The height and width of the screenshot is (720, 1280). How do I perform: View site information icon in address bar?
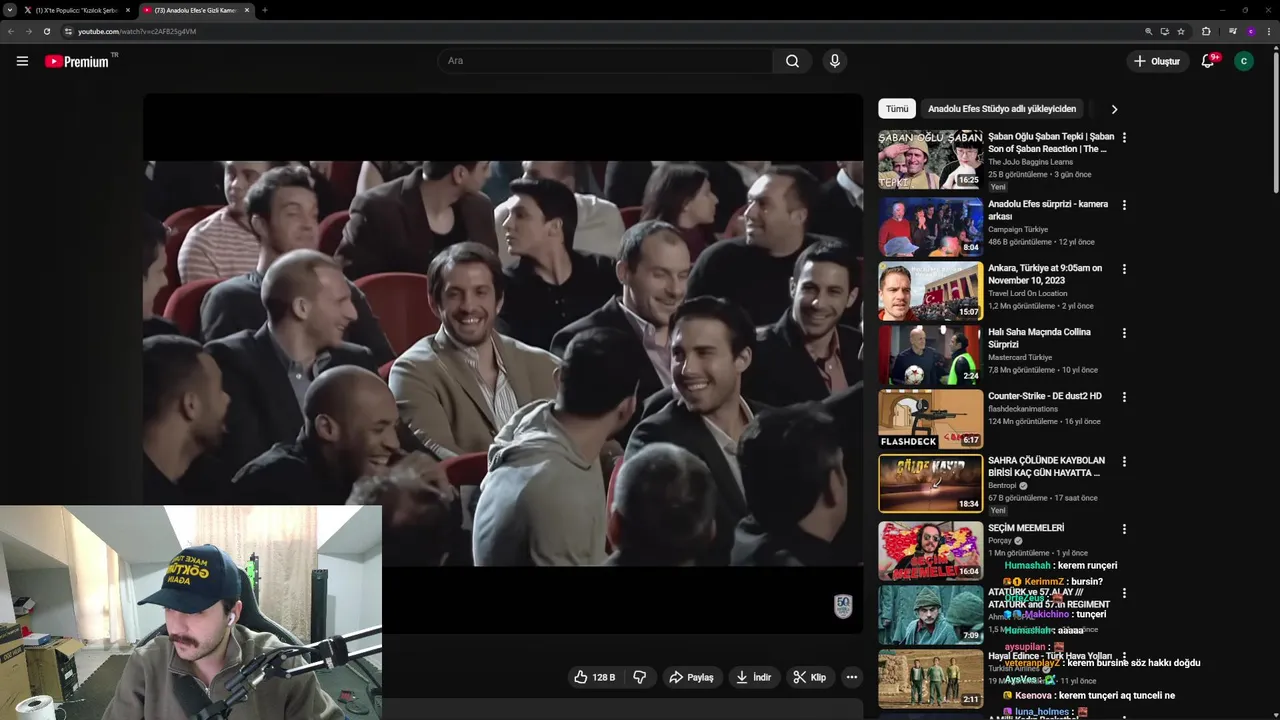(x=69, y=31)
